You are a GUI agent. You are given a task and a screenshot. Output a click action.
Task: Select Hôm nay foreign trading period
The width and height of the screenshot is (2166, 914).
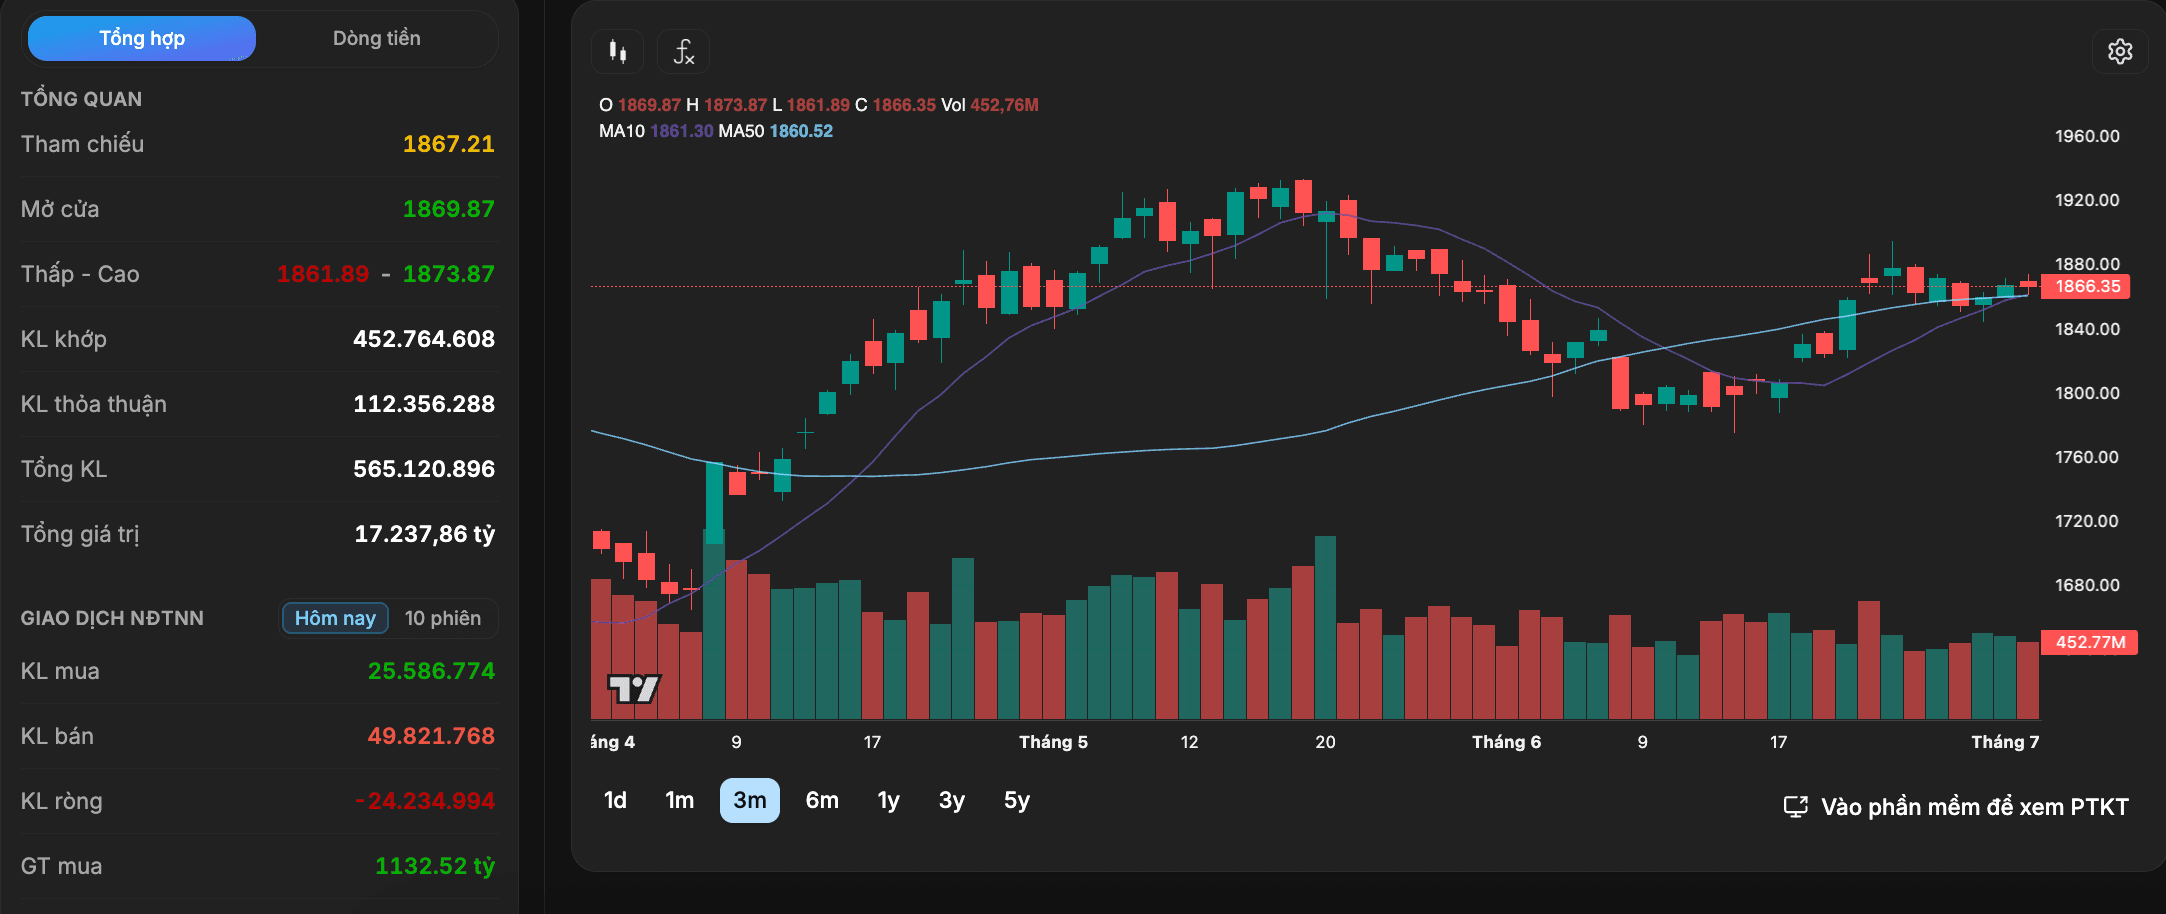[335, 618]
